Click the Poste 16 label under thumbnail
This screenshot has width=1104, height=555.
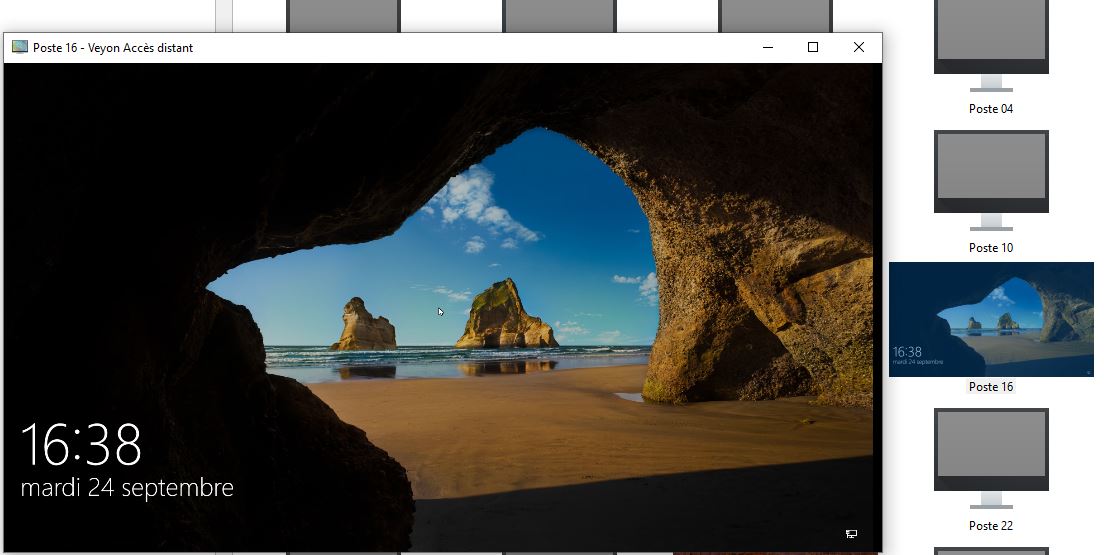[x=991, y=387]
